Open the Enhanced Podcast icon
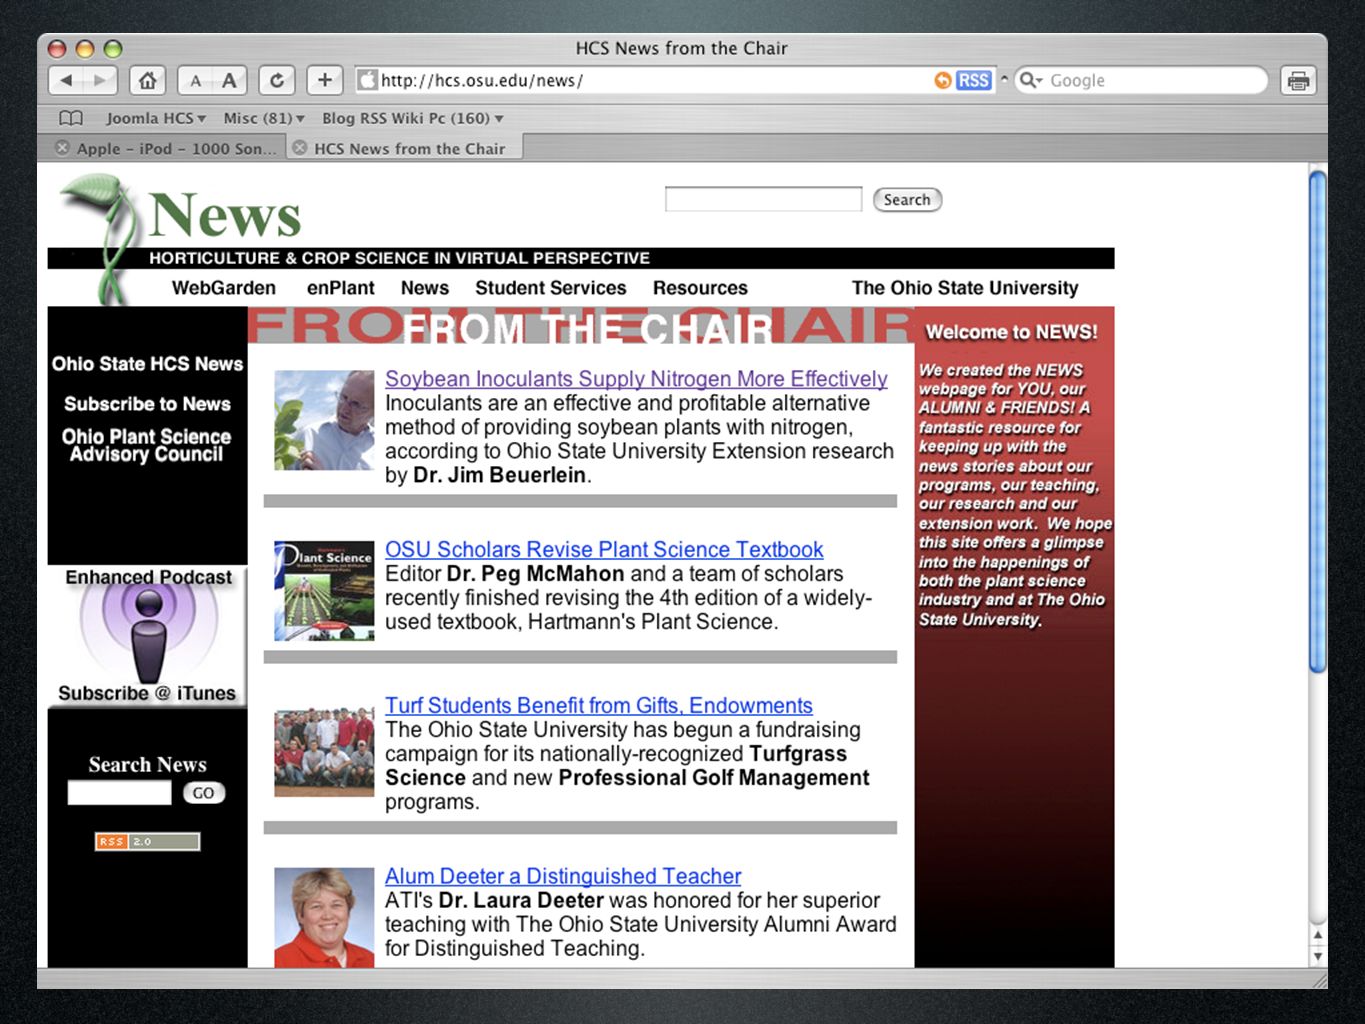Viewport: 1365px width, 1024px height. pos(148,634)
